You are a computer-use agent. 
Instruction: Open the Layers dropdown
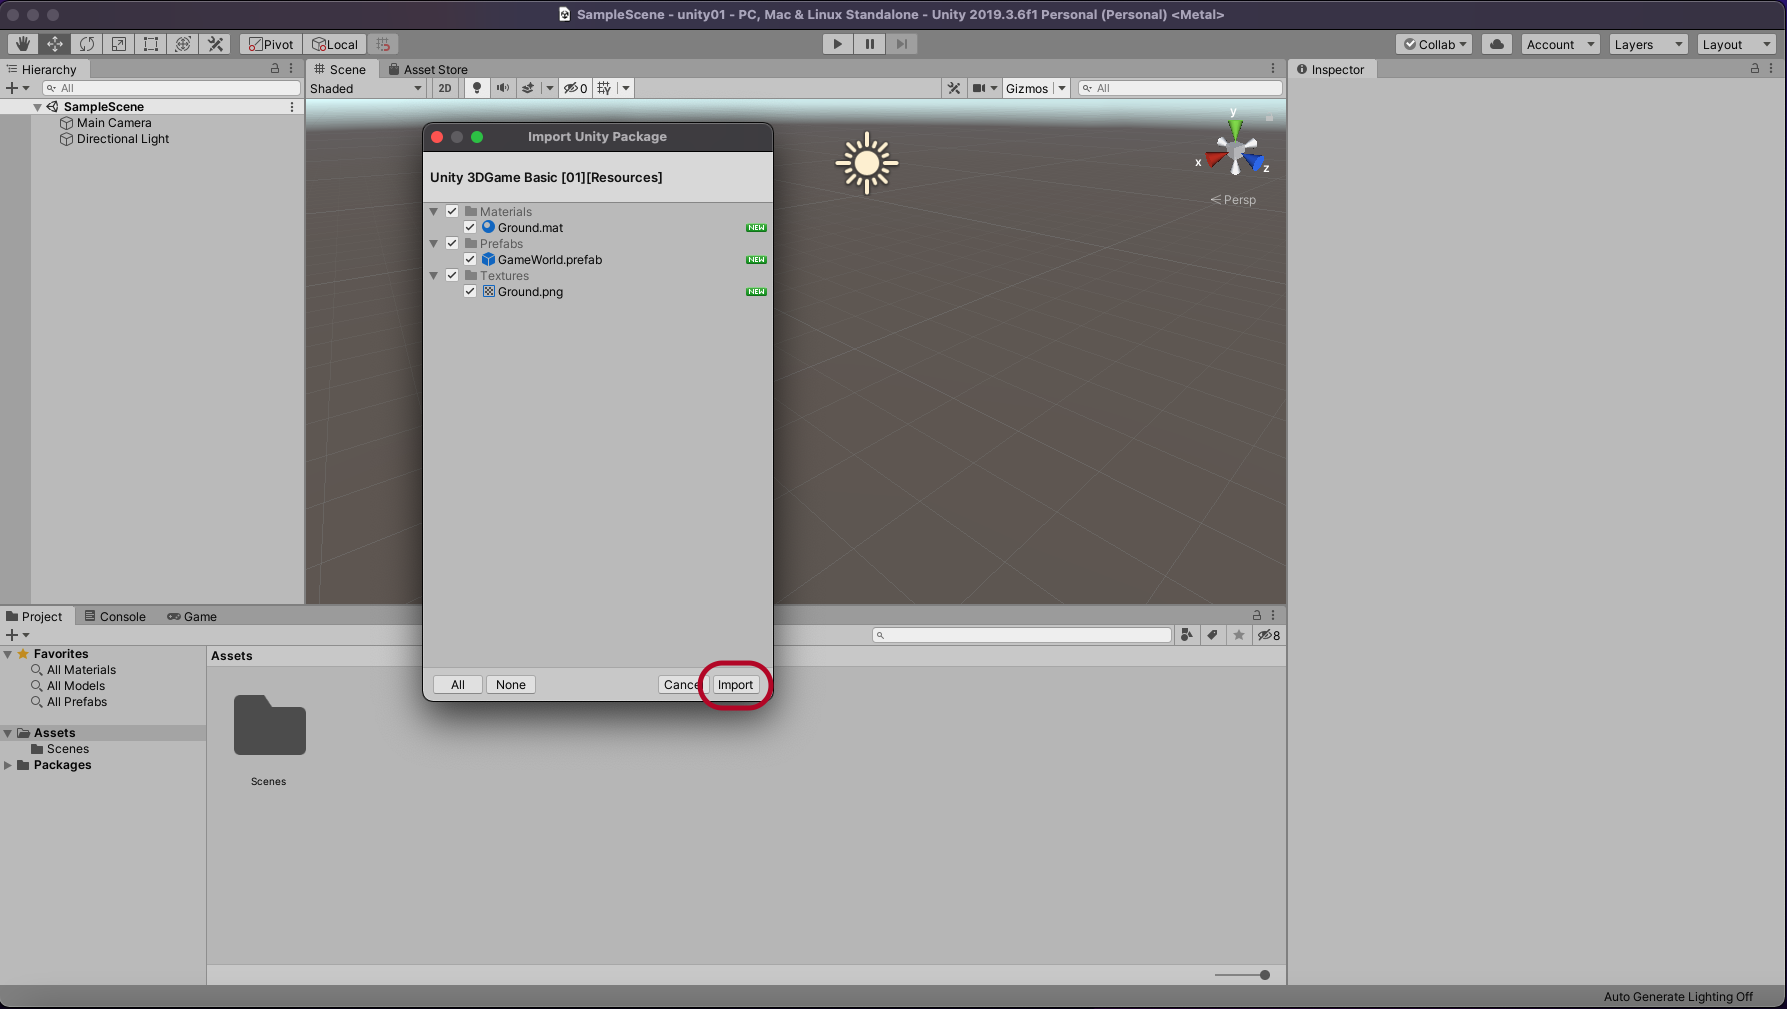pyautogui.click(x=1648, y=44)
